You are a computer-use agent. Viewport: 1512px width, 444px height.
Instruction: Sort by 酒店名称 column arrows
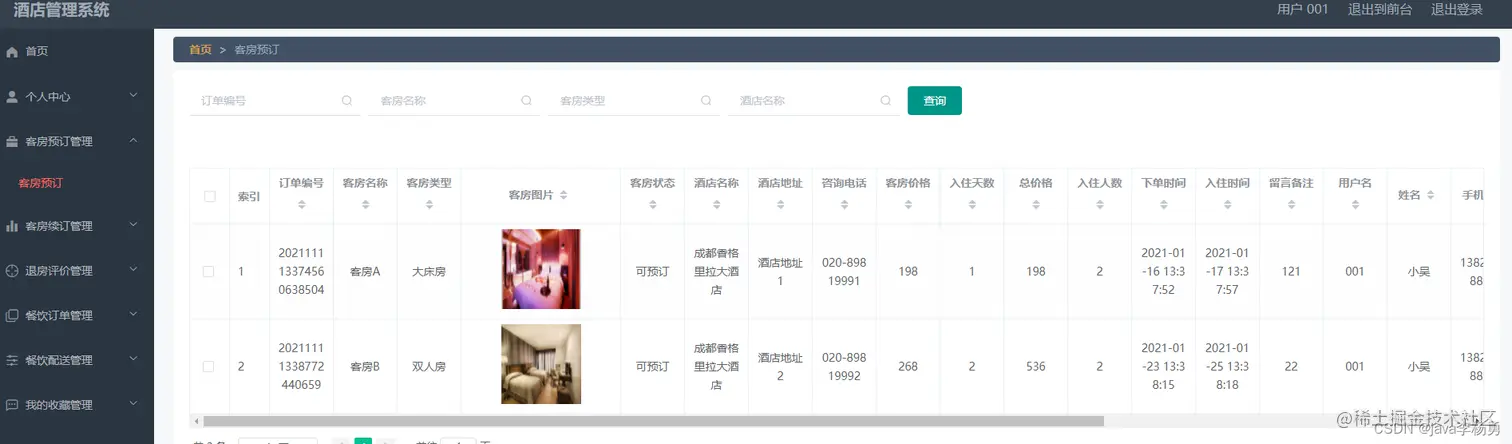[x=717, y=204]
